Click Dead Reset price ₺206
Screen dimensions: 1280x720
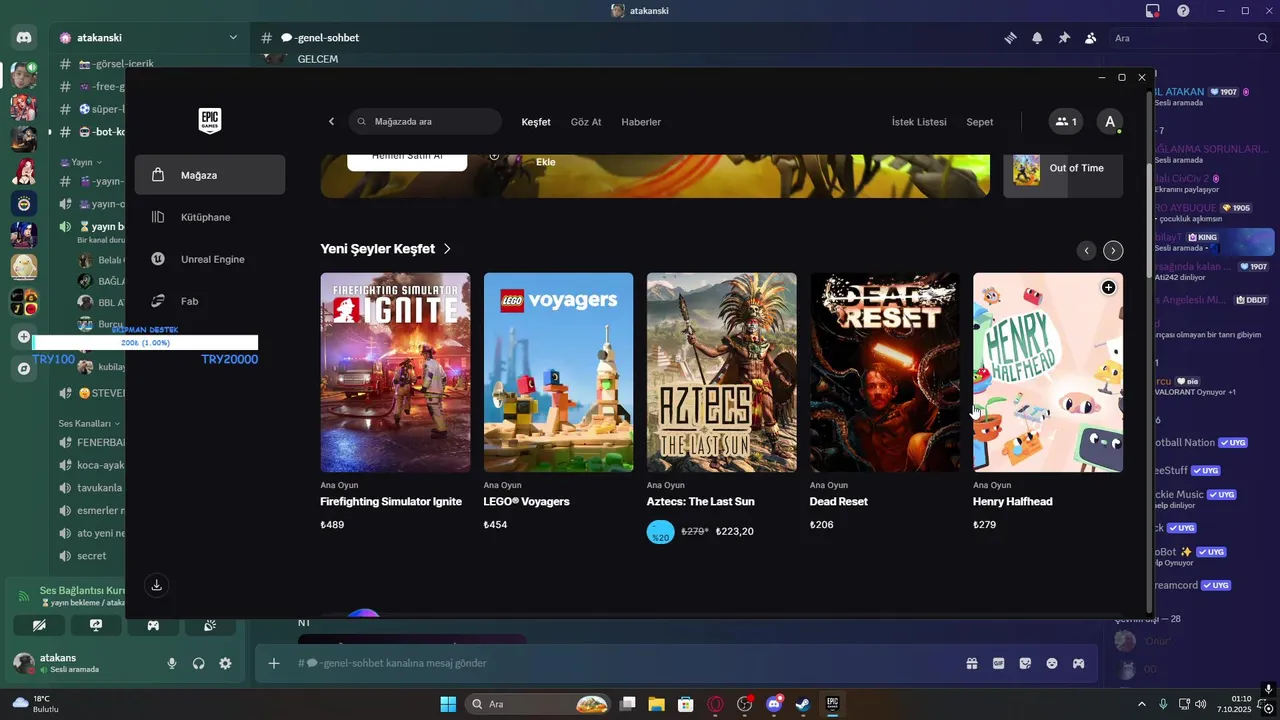point(822,525)
